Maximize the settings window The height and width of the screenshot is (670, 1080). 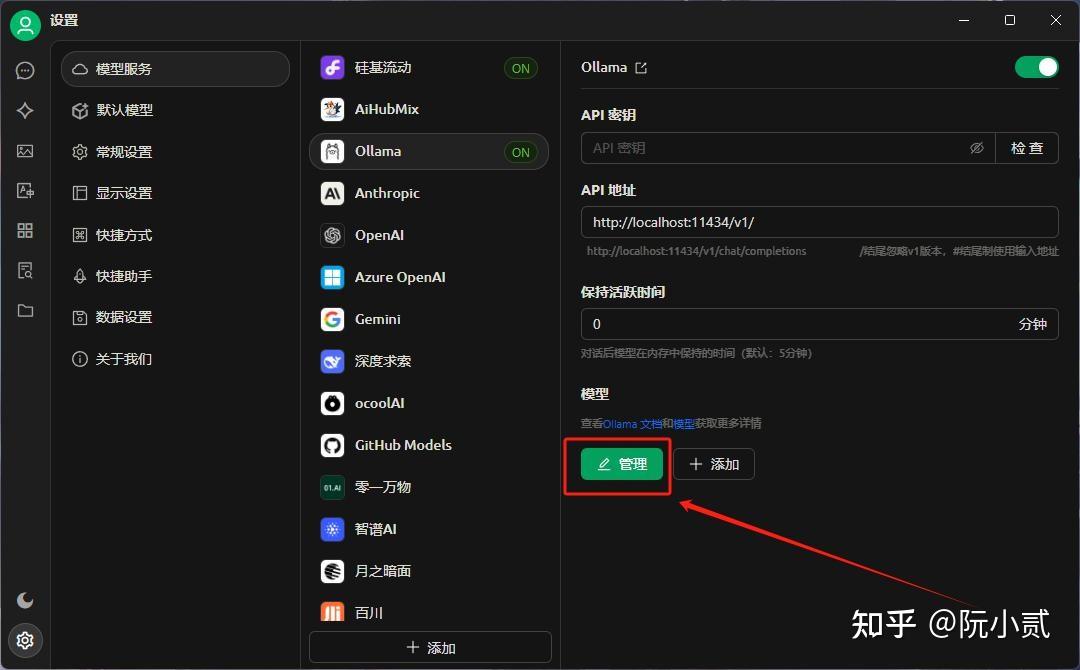(x=1010, y=20)
